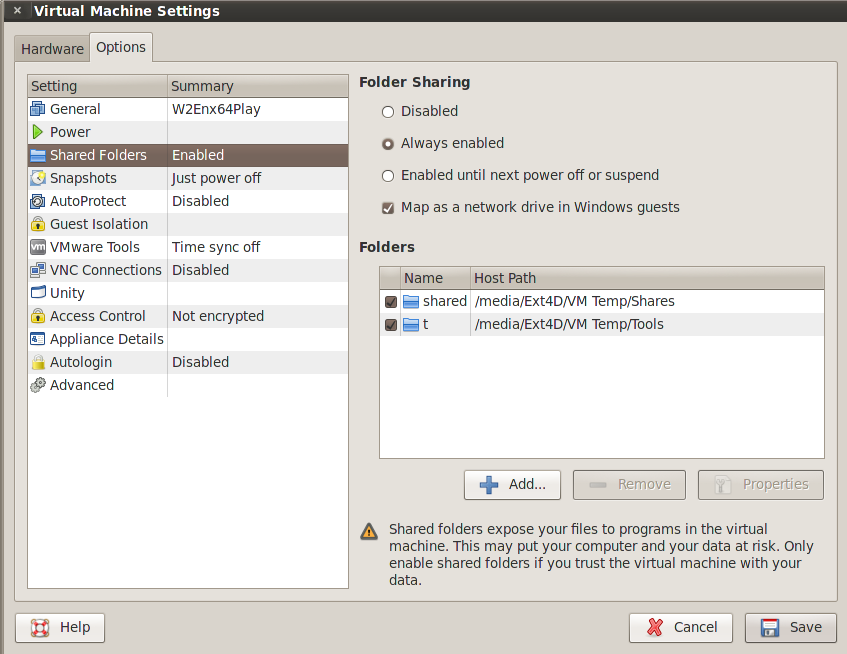Select the Snapshots setting row
Viewport: 847px width, 654px height.
tap(188, 178)
